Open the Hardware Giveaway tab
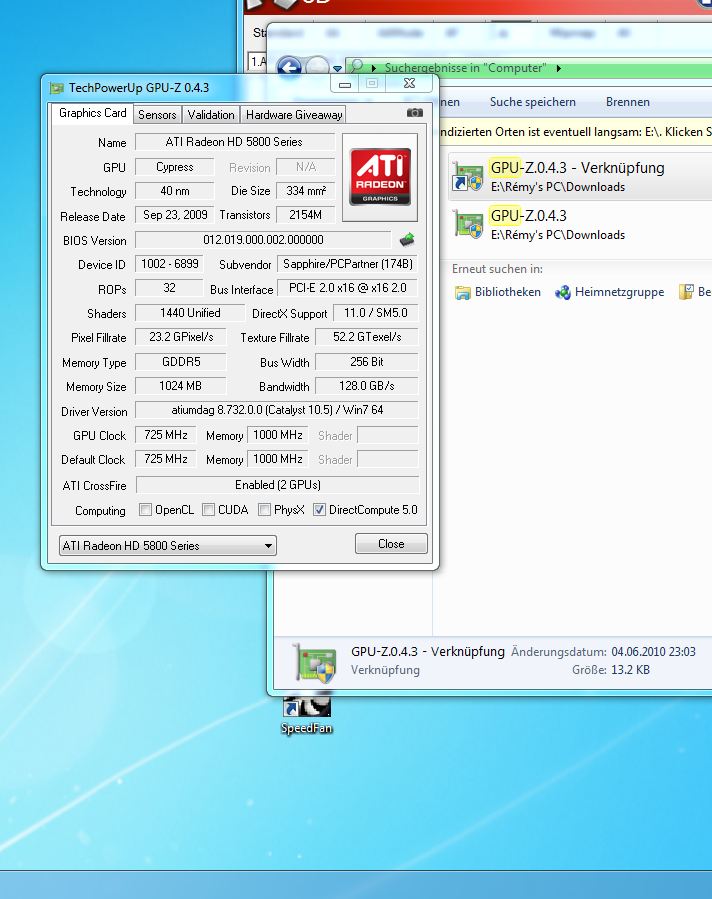 [294, 115]
